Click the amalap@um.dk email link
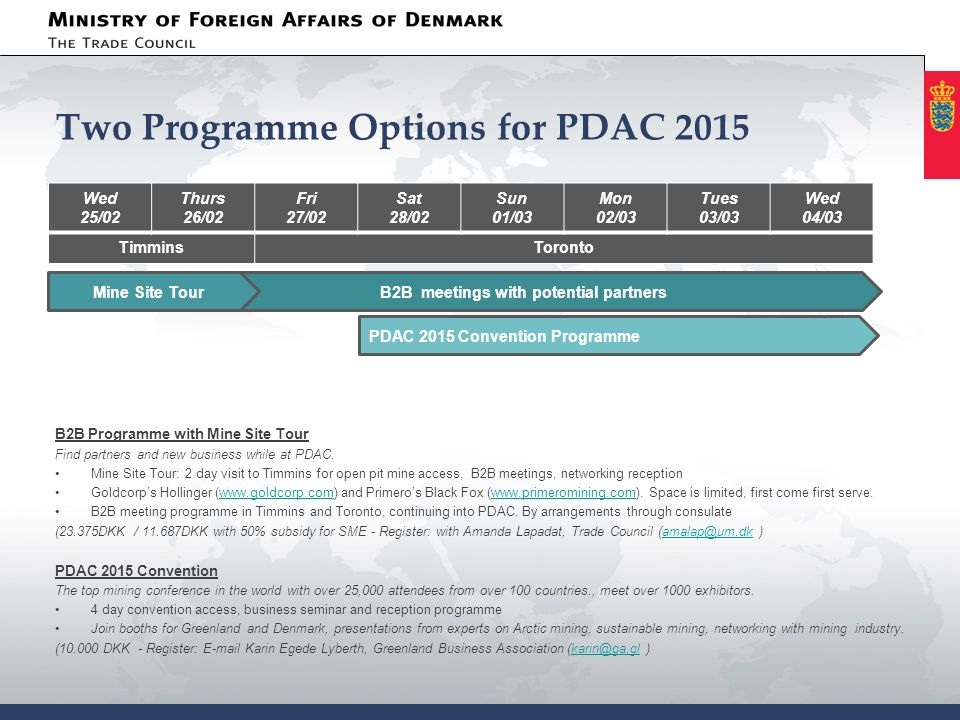 click(707, 531)
